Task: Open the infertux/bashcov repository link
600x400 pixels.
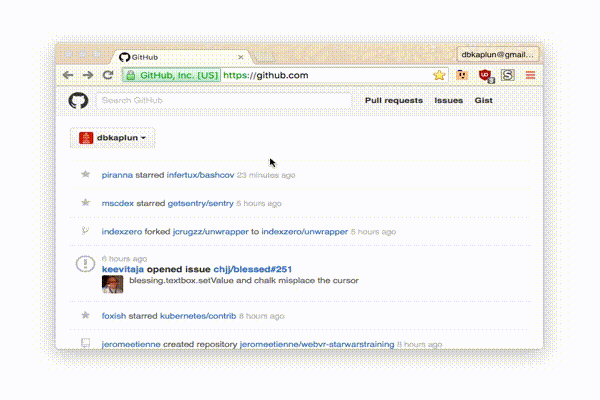Action: (201, 175)
